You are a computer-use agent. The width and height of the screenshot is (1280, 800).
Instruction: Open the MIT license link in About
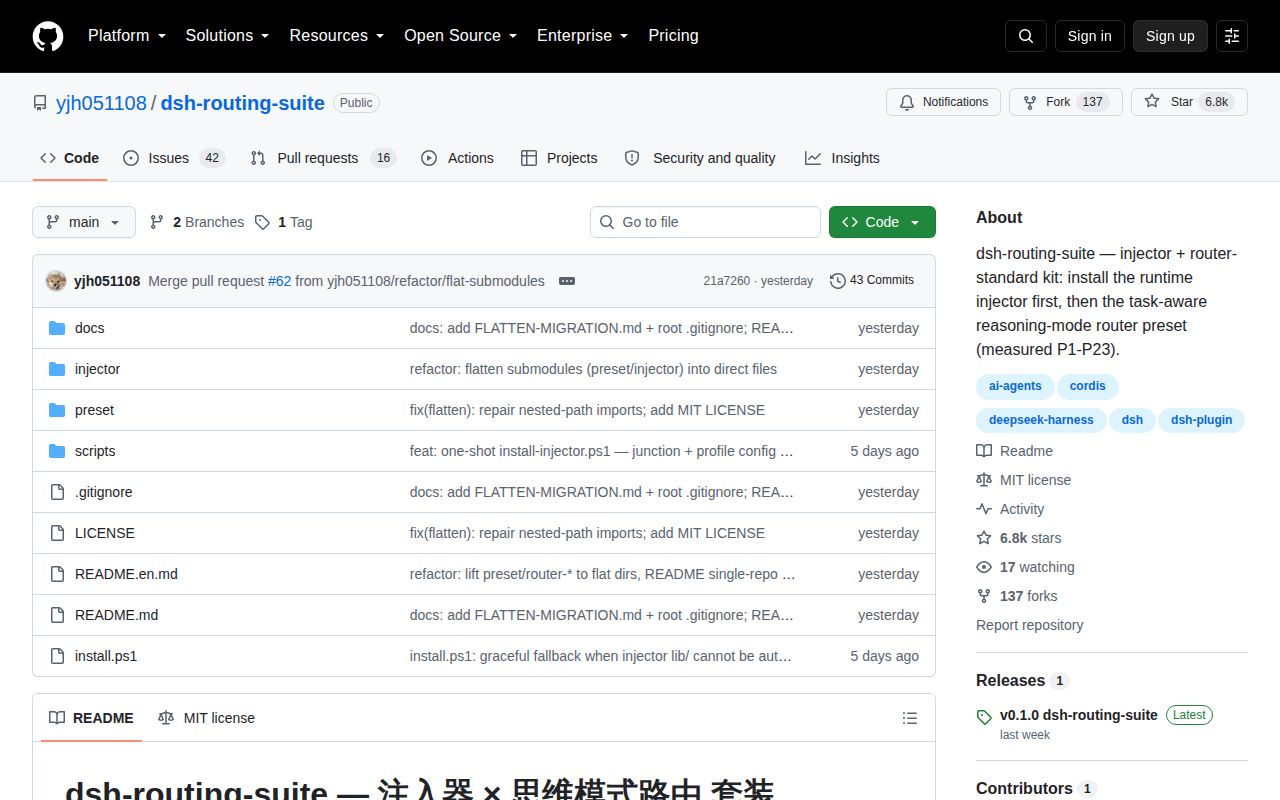point(1024,480)
